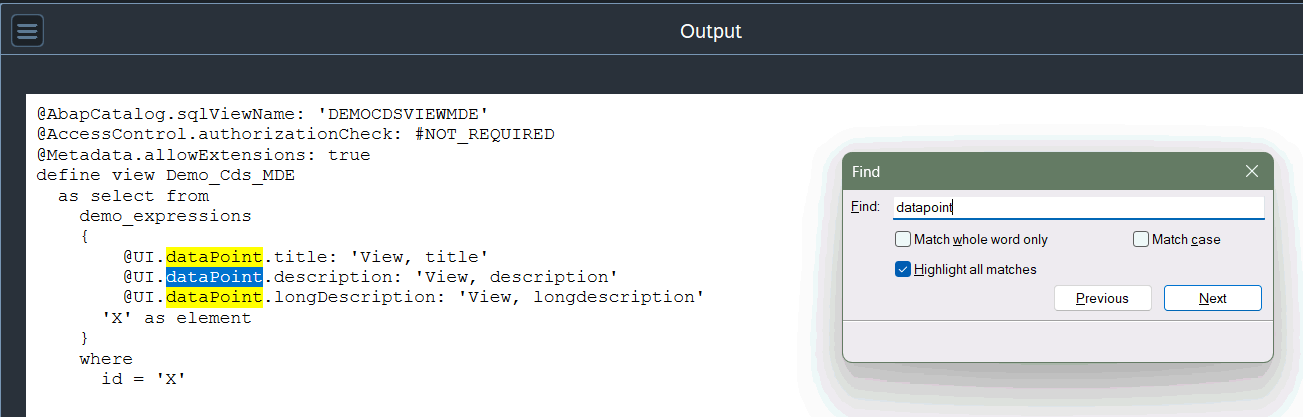
Task: Disable the Highlight all matches checkbox
Action: (903, 269)
